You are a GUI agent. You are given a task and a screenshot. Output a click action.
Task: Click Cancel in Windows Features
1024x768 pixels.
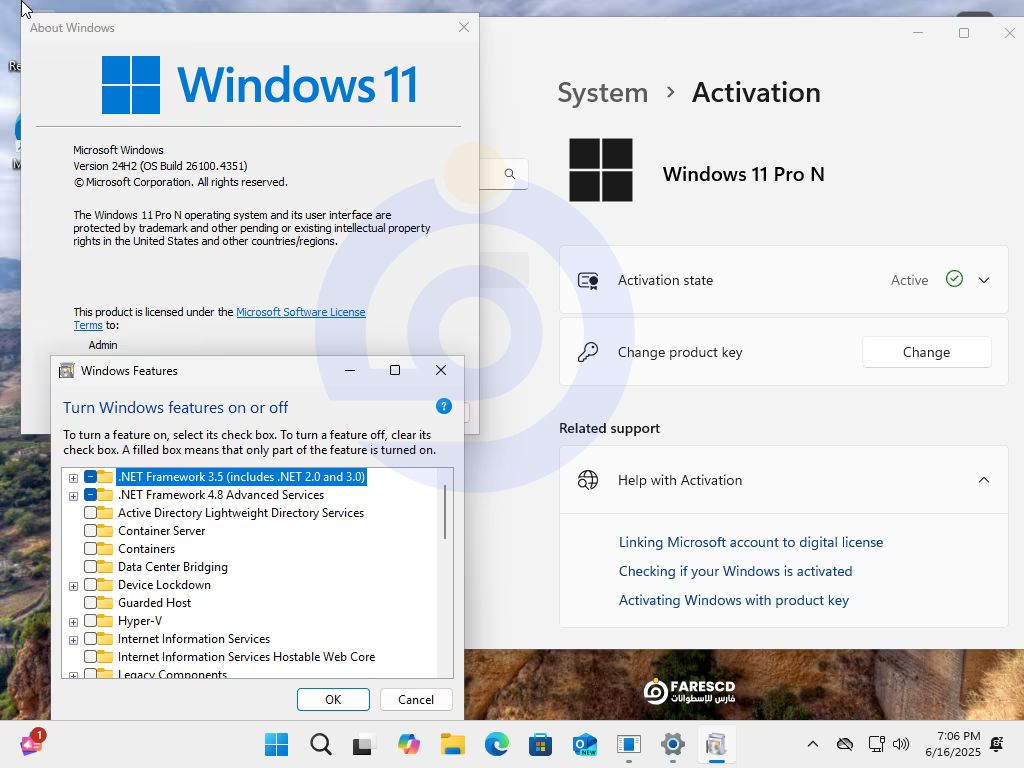tap(416, 699)
